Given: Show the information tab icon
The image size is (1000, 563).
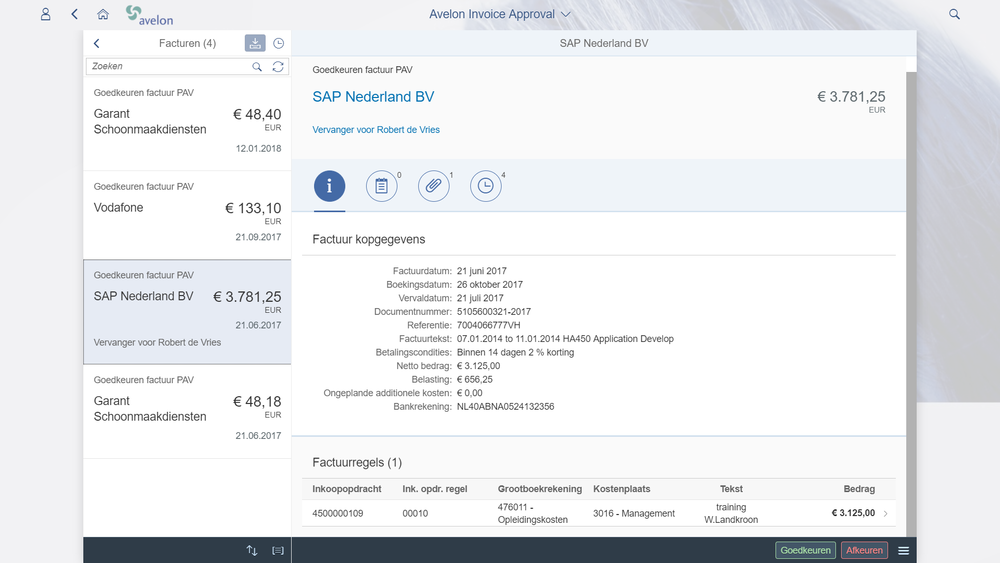Looking at the screenshot, I should coord(330,186).
